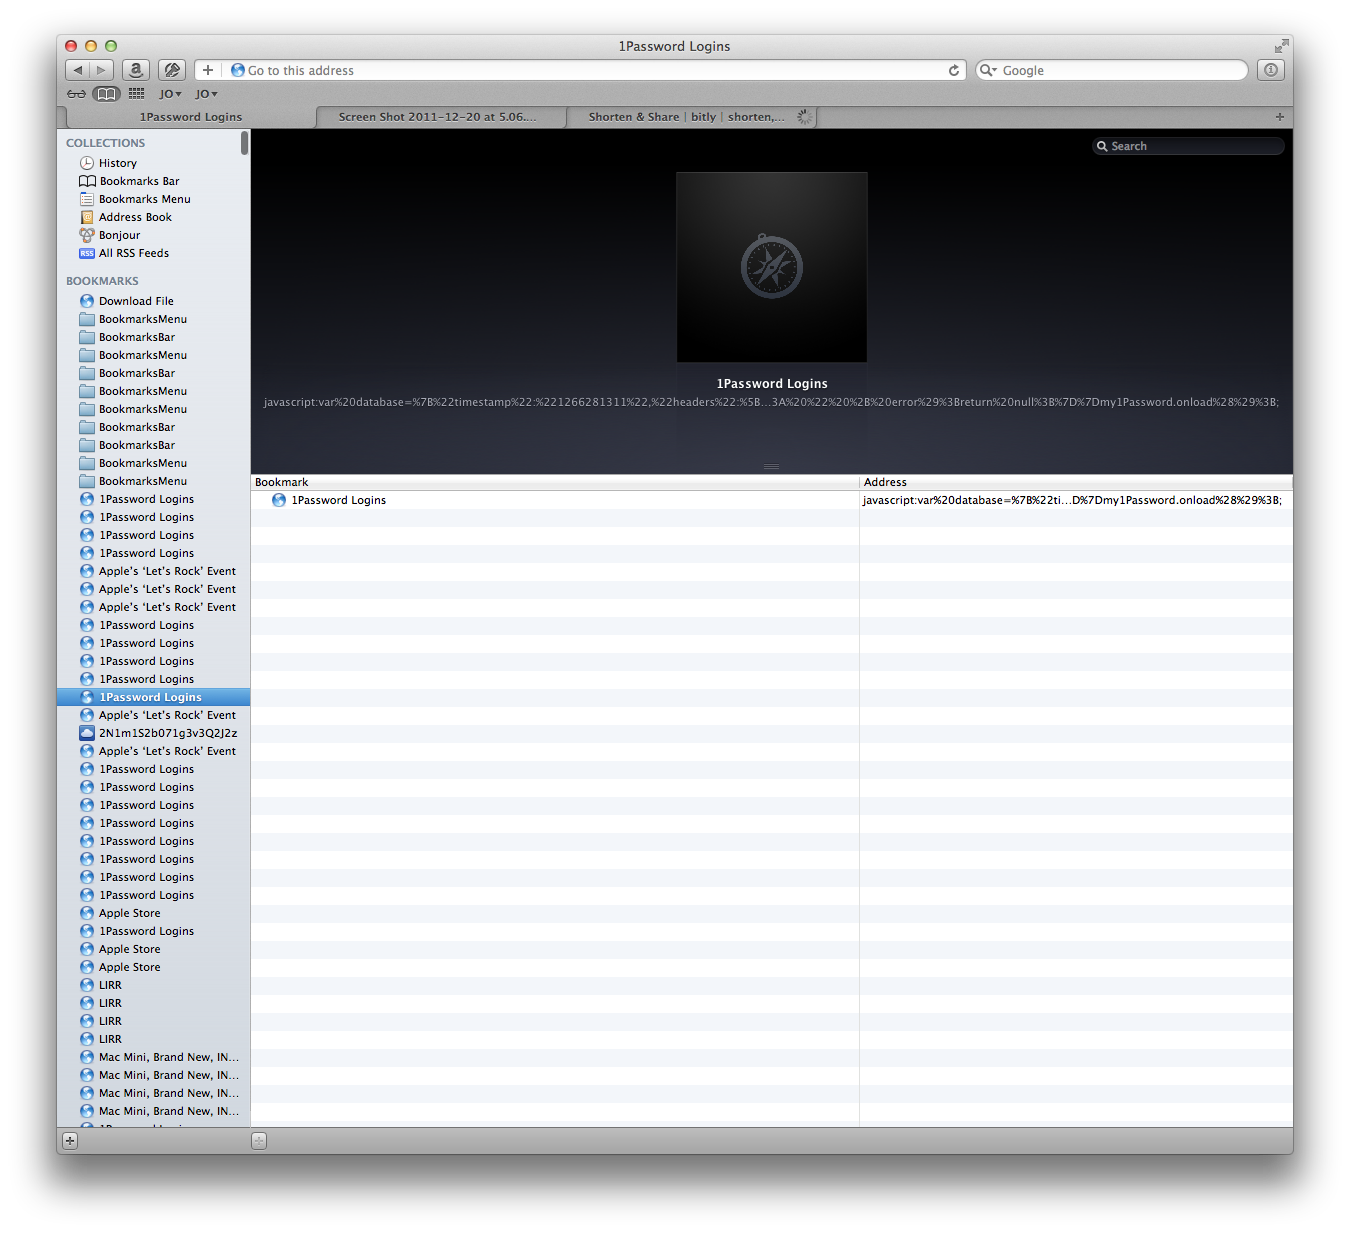
Task: Enter full screen with the arrows icon
Action: pyautogui.click(x=1281, y=46)
